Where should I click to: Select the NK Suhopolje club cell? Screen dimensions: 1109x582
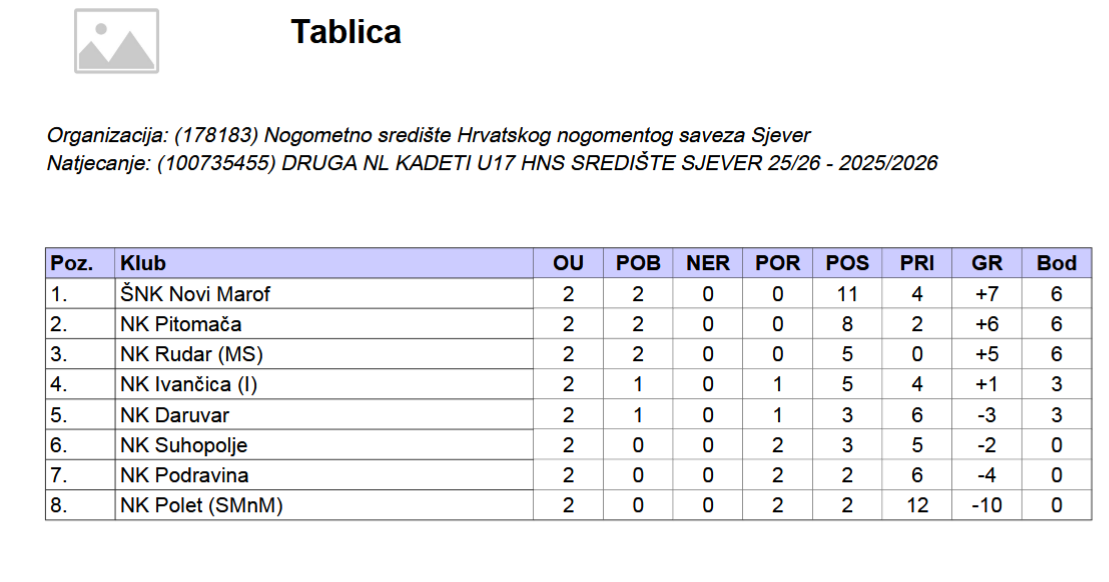pyautogui.click(x=324, y=445)
